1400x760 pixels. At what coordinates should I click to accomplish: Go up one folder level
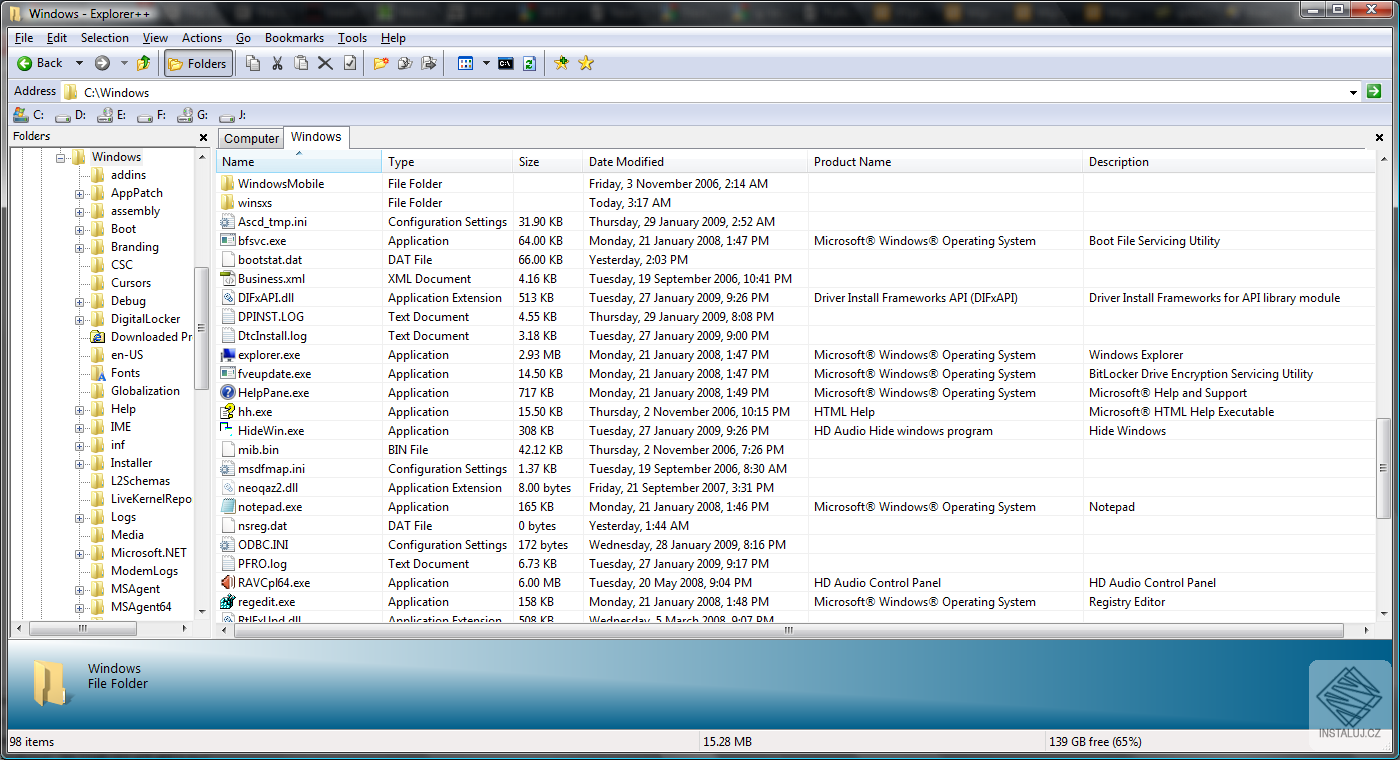coord(144,63)
